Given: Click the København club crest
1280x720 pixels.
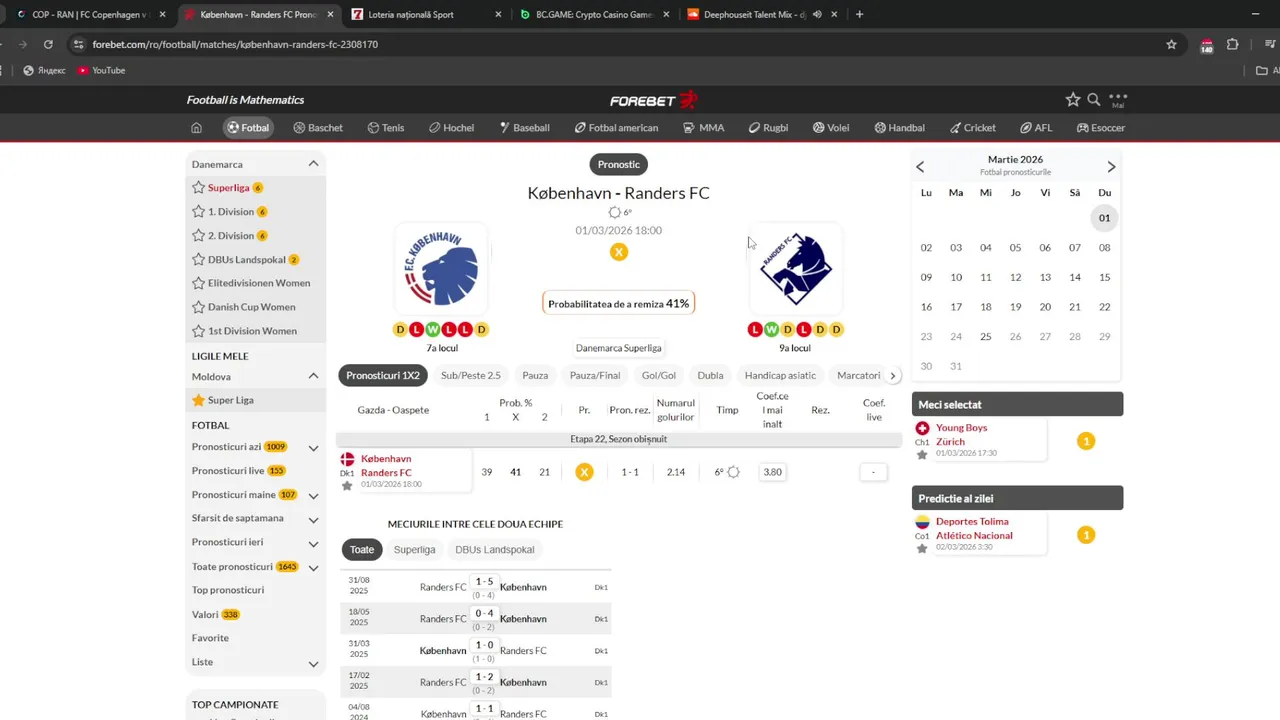Looking at the screenshot, I should tap(442, 269).
